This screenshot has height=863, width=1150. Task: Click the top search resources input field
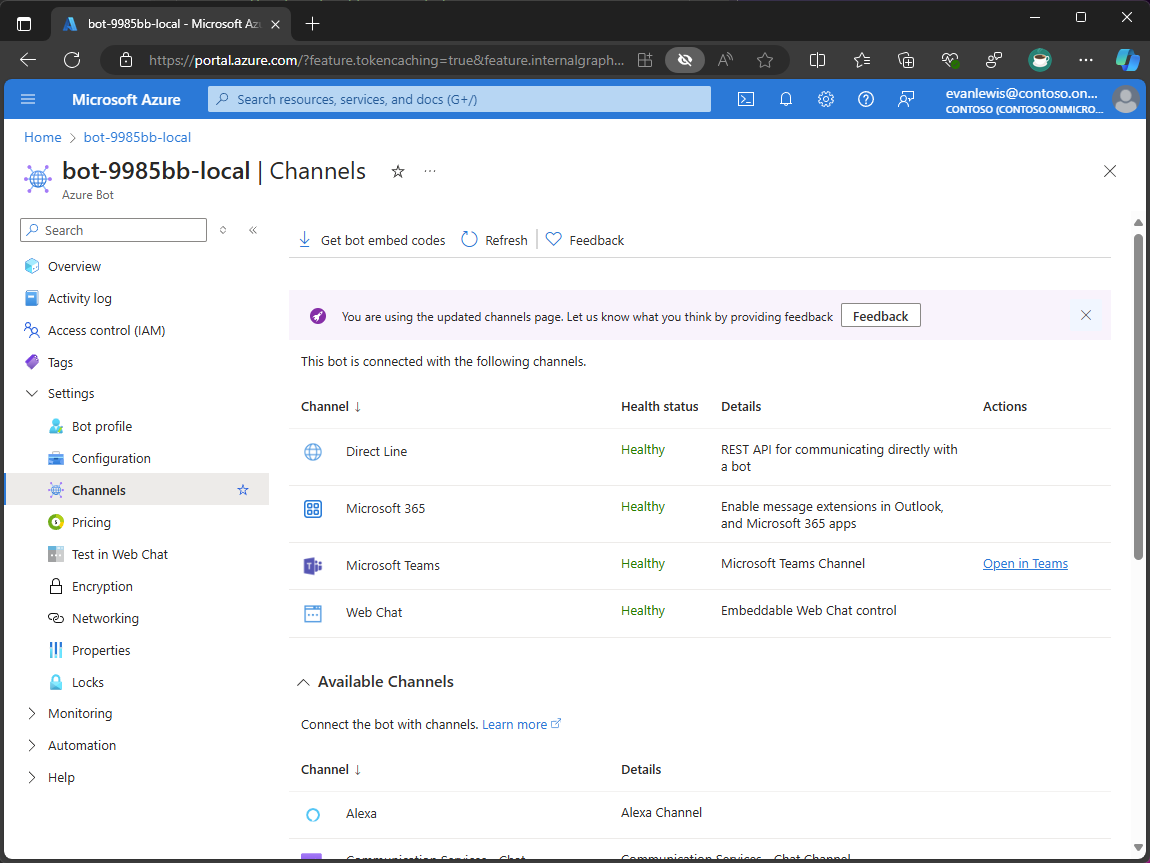coord(459,99)
